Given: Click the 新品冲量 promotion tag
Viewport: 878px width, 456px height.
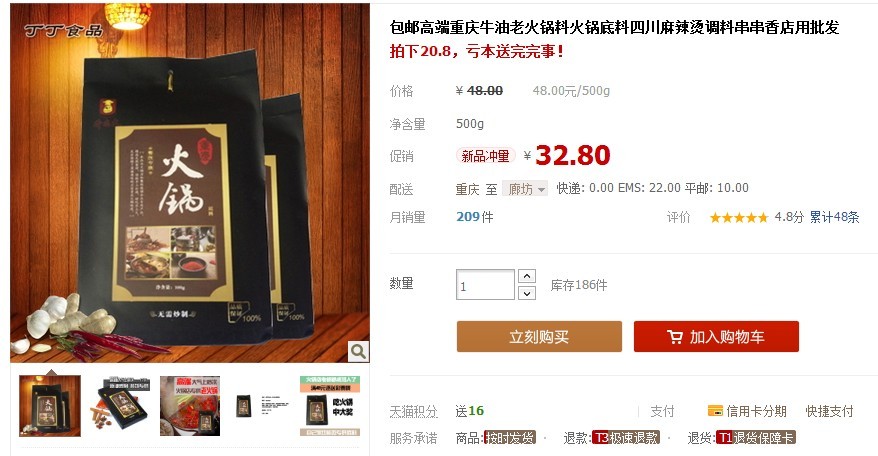Looking at the screenshot, I should pyautogui.click(x=485, y=156).
